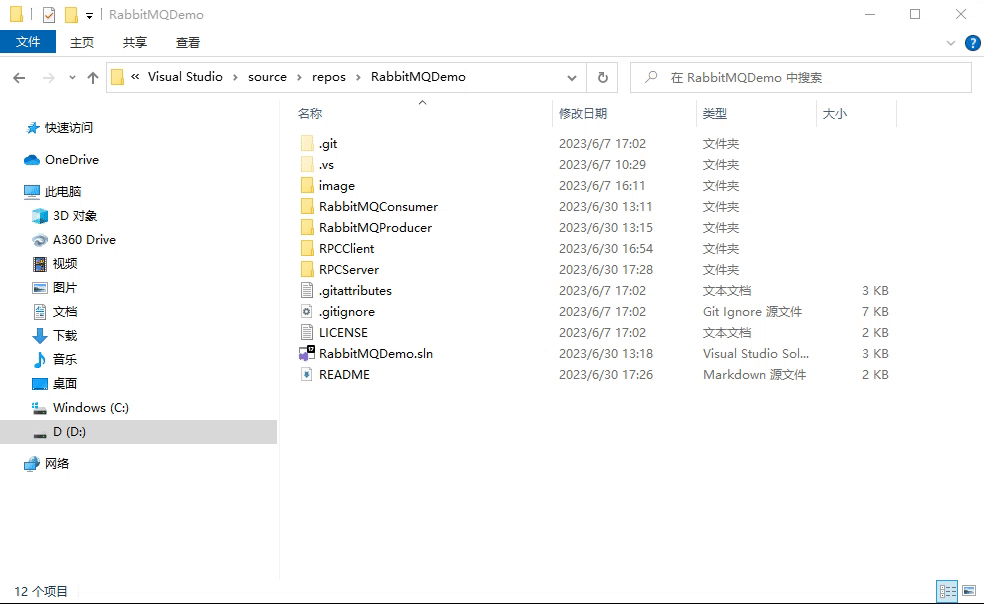Open Downloads (下载) folder in sidebar
984x604 pixels.
click(x=55, y=336)
